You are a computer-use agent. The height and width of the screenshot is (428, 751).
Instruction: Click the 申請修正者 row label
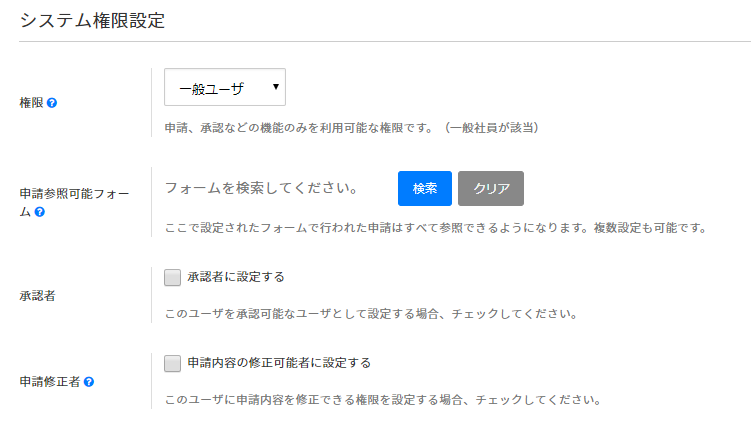(50, 382)
